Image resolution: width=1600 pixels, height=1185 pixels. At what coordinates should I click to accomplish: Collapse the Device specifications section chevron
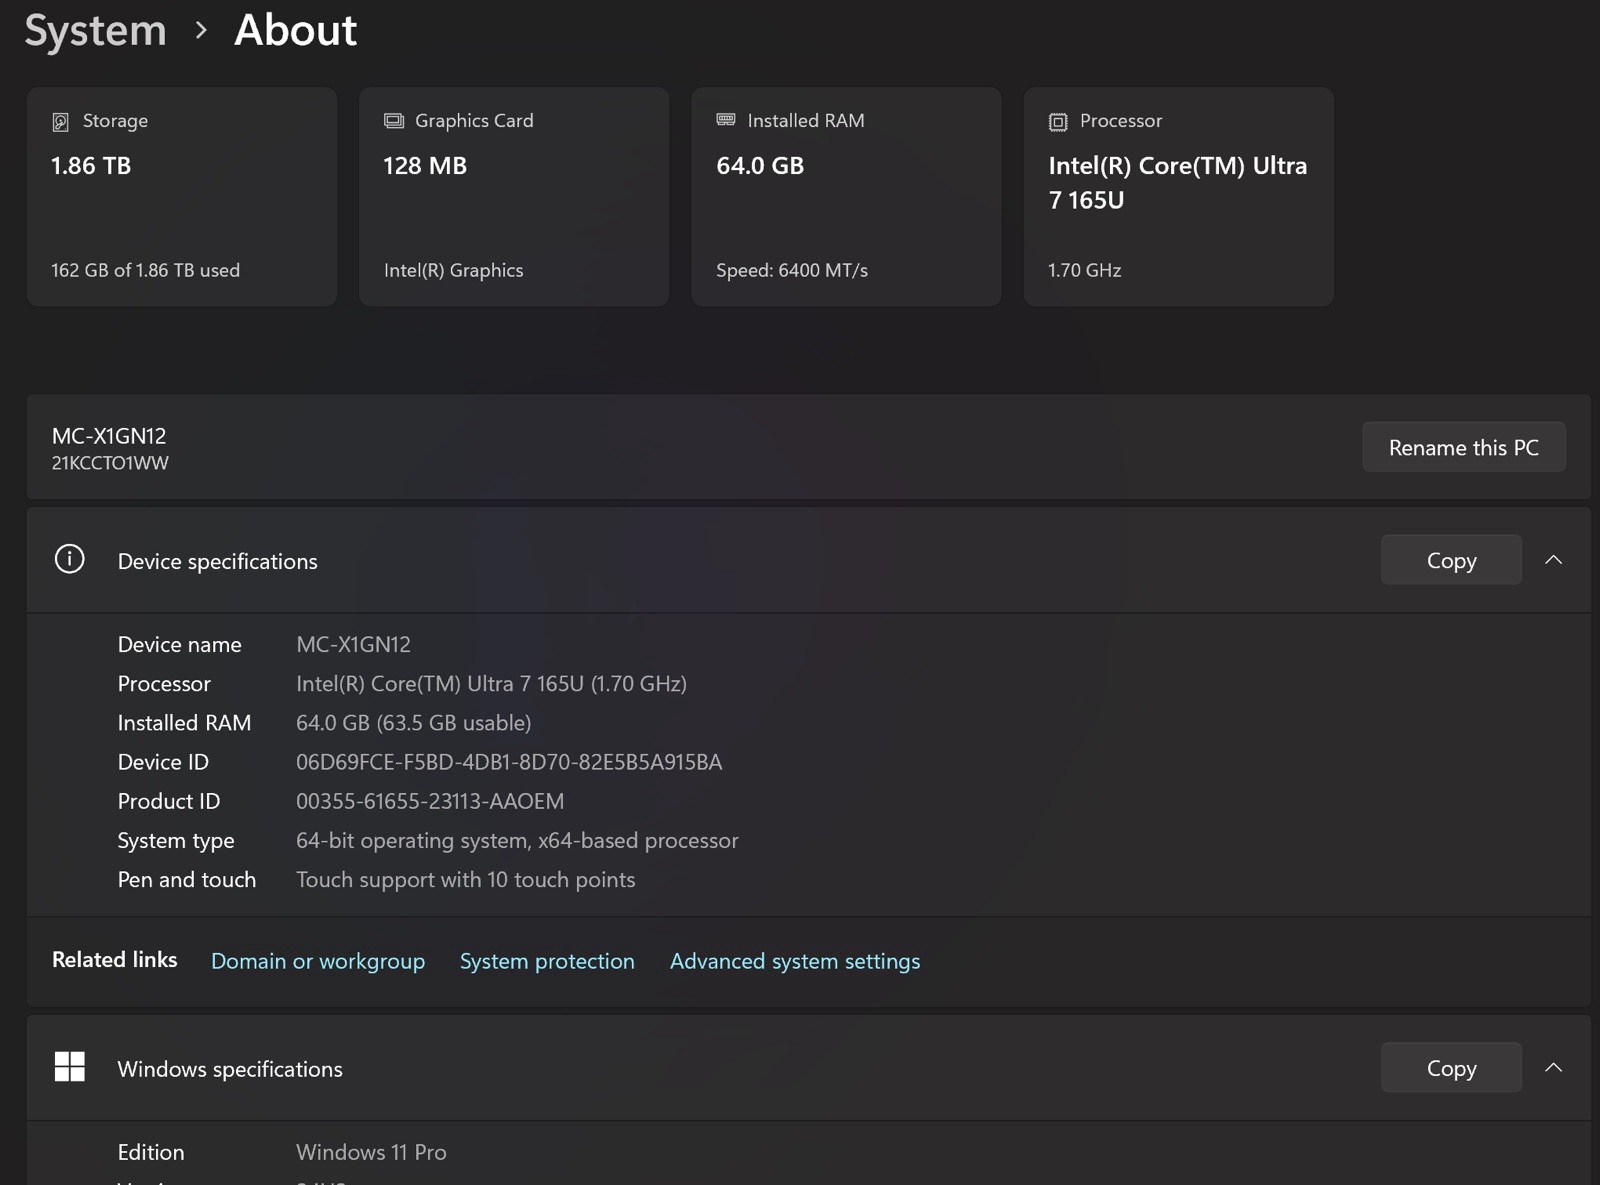point(1553,560)
